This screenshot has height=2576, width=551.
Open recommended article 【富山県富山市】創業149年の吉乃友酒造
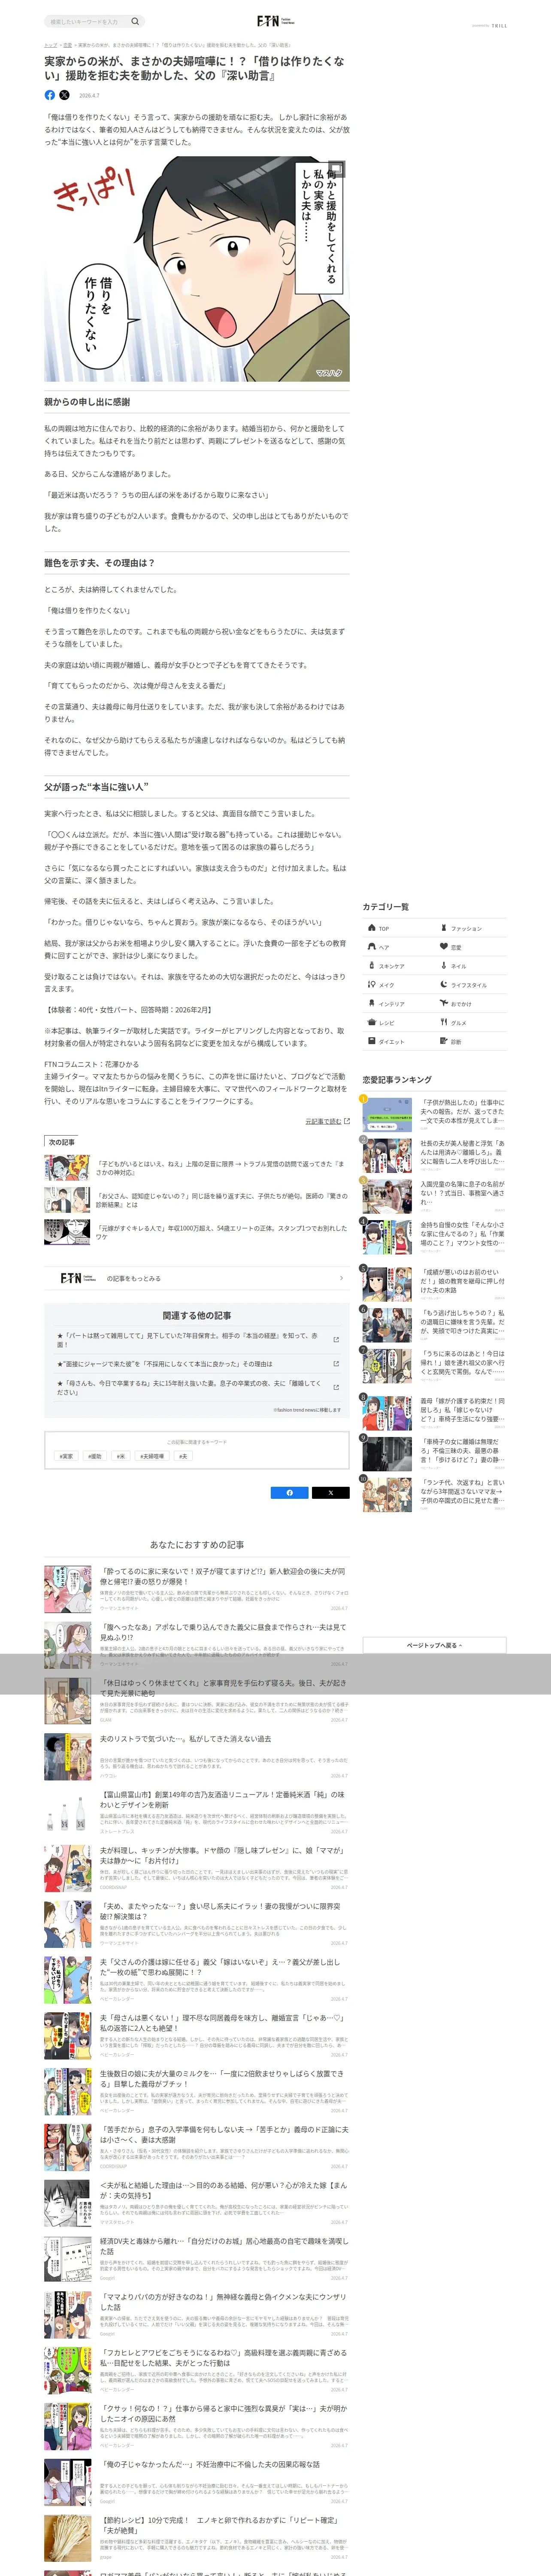[197, 1813]
